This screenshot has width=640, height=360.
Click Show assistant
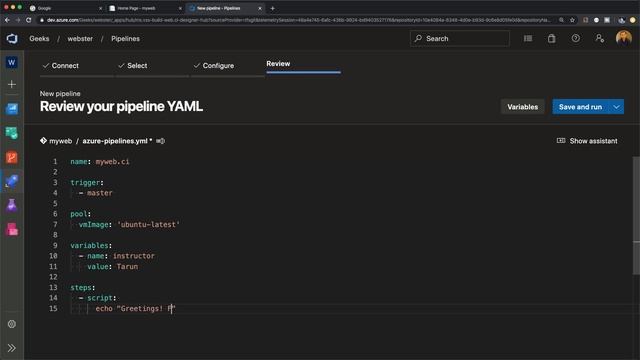tap(587, 141)
